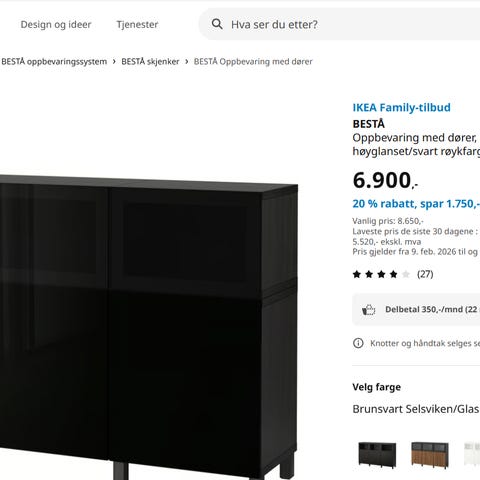Open the Tjenester menu
This screenshot has height=480, width=480.
pos(137,24)
